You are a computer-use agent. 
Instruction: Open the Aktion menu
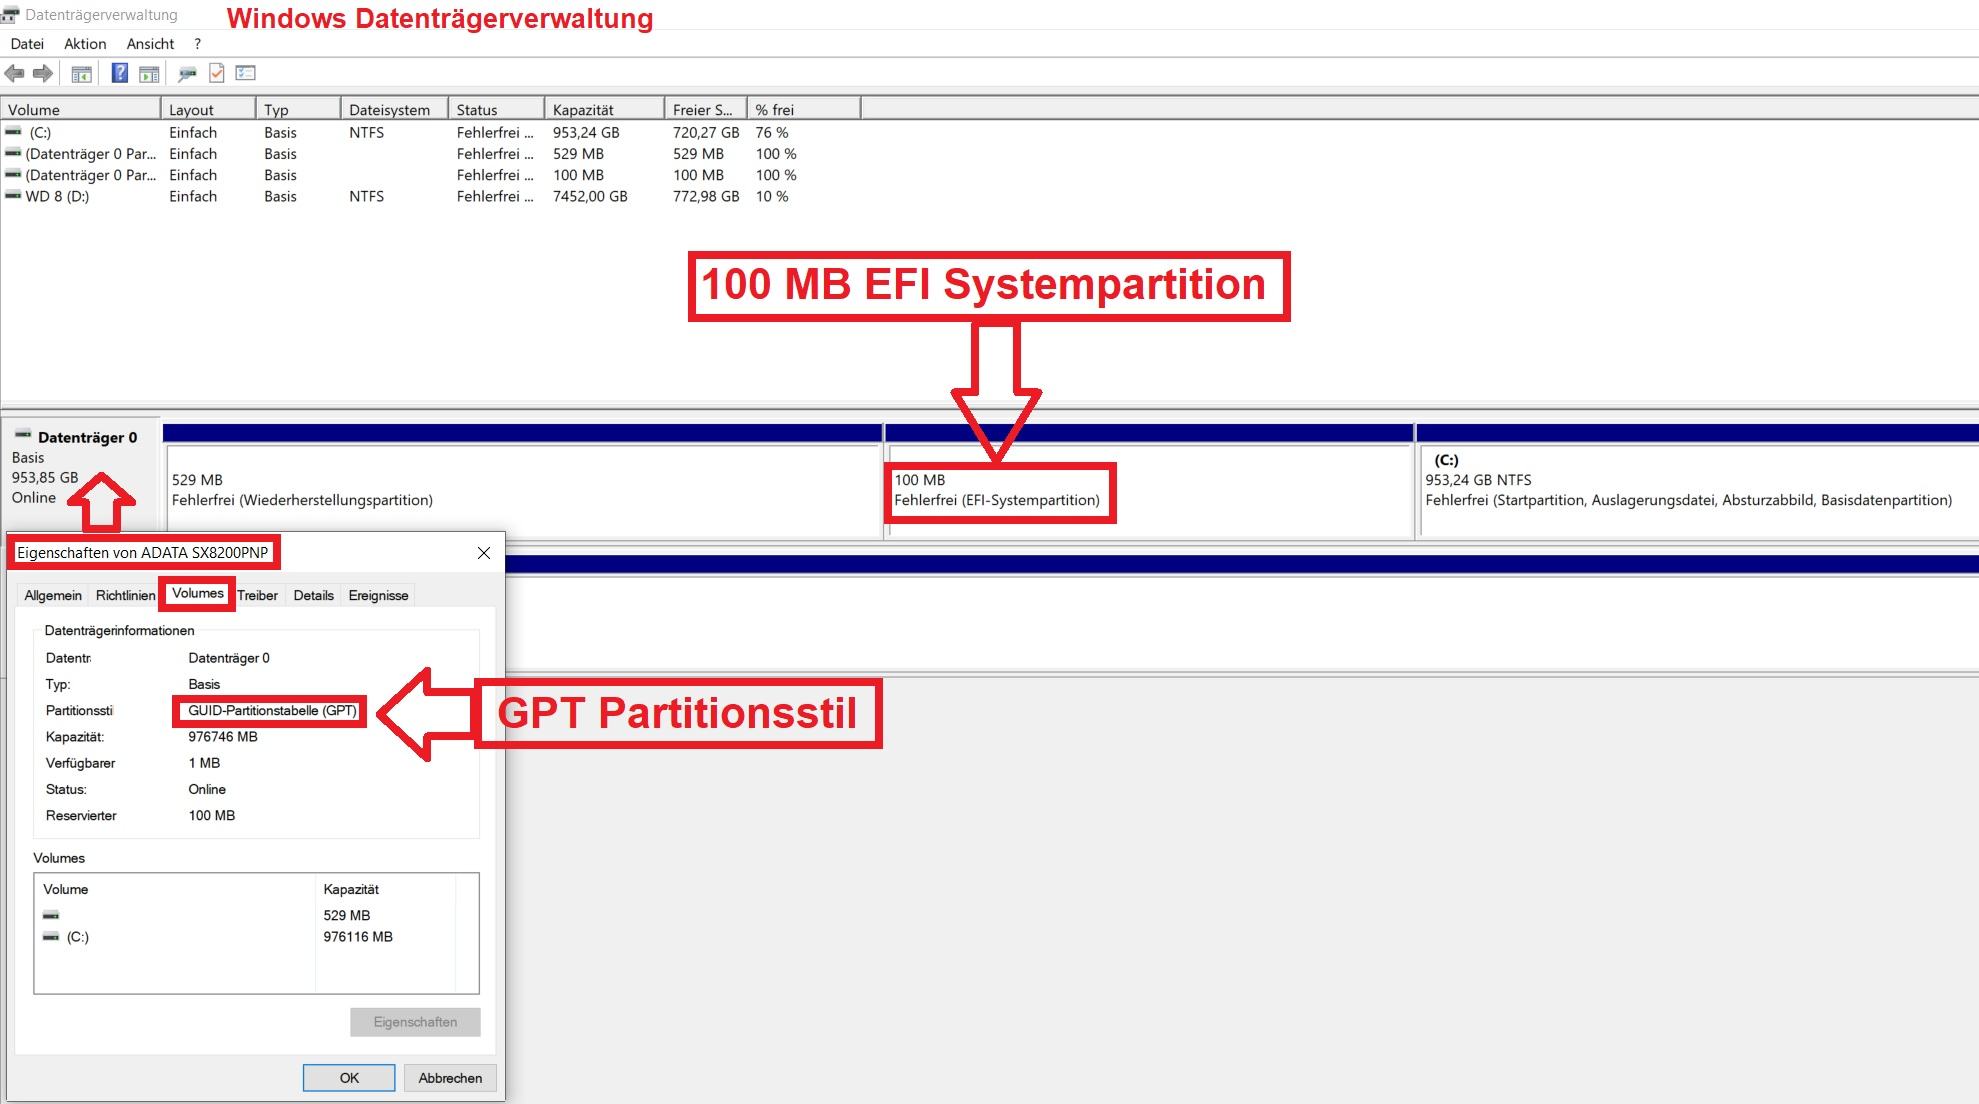tap(85, 44)
